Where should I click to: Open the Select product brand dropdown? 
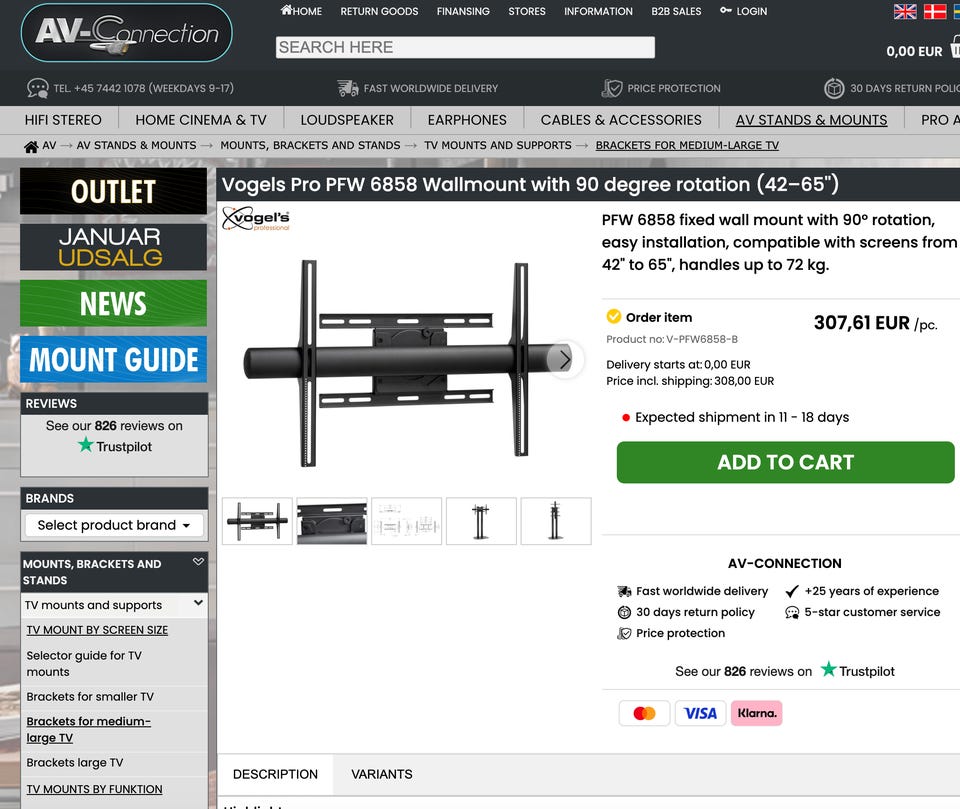pyautogui.click(x=114, y=525)
